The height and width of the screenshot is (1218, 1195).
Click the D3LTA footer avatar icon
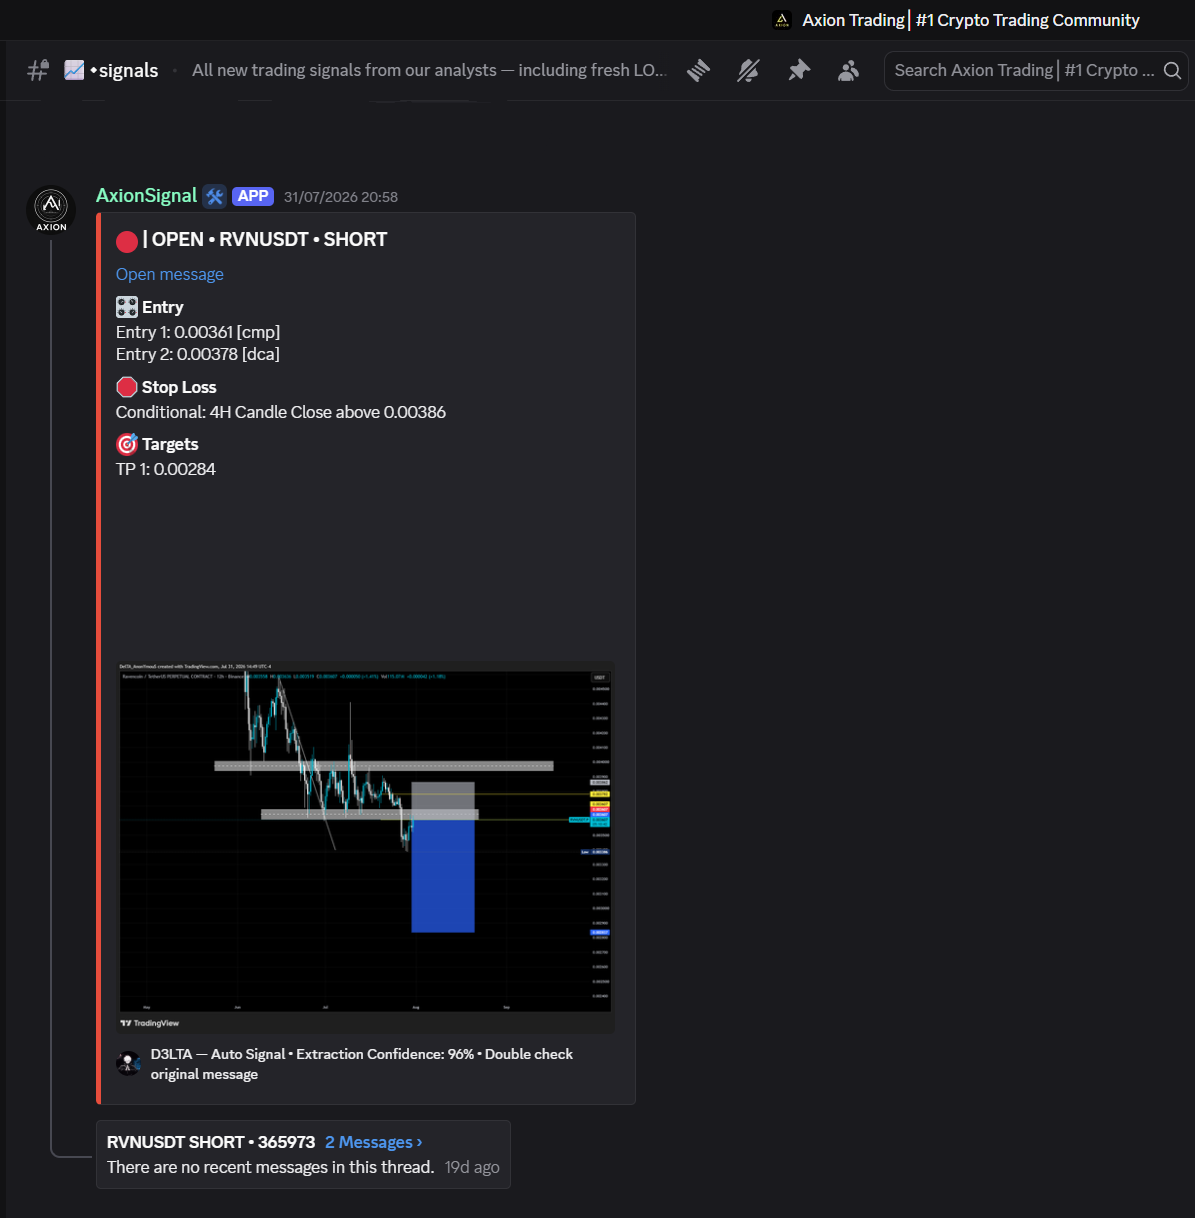tap(128, 1063)
